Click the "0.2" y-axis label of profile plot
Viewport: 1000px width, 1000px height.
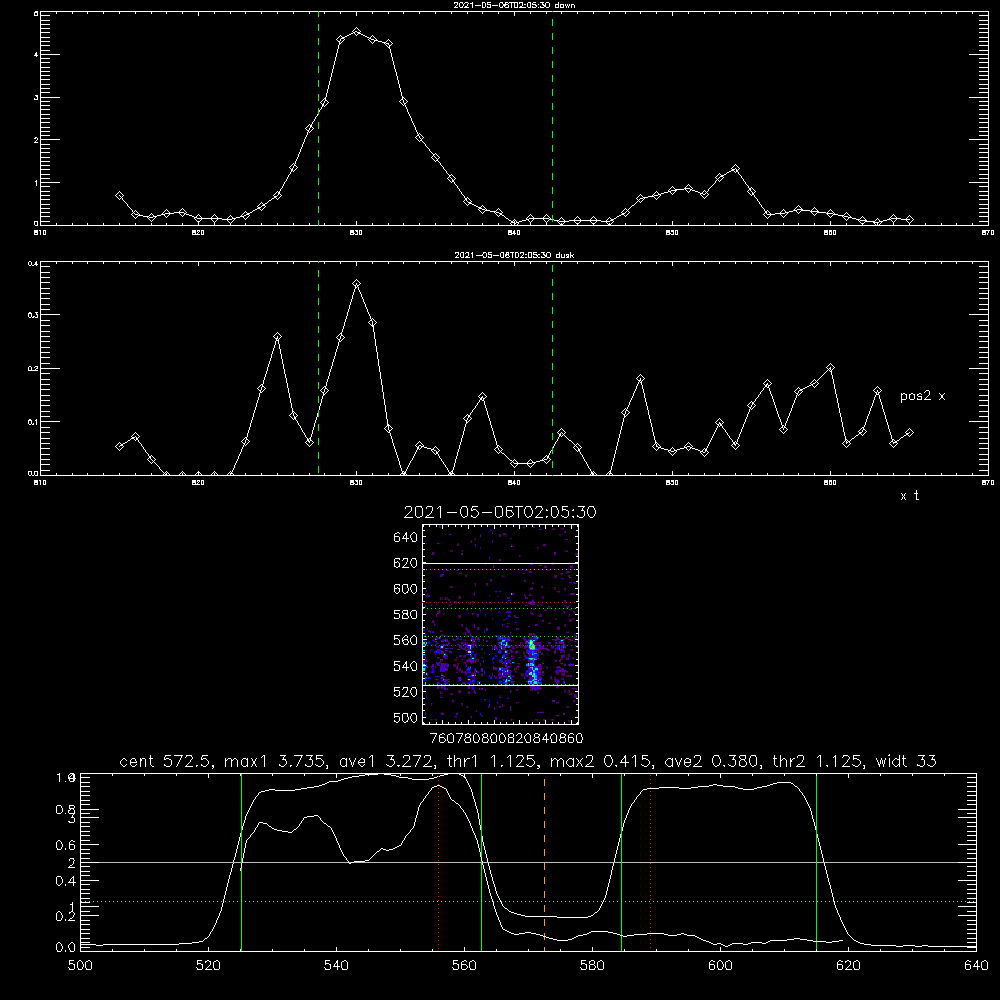(66, 916)
